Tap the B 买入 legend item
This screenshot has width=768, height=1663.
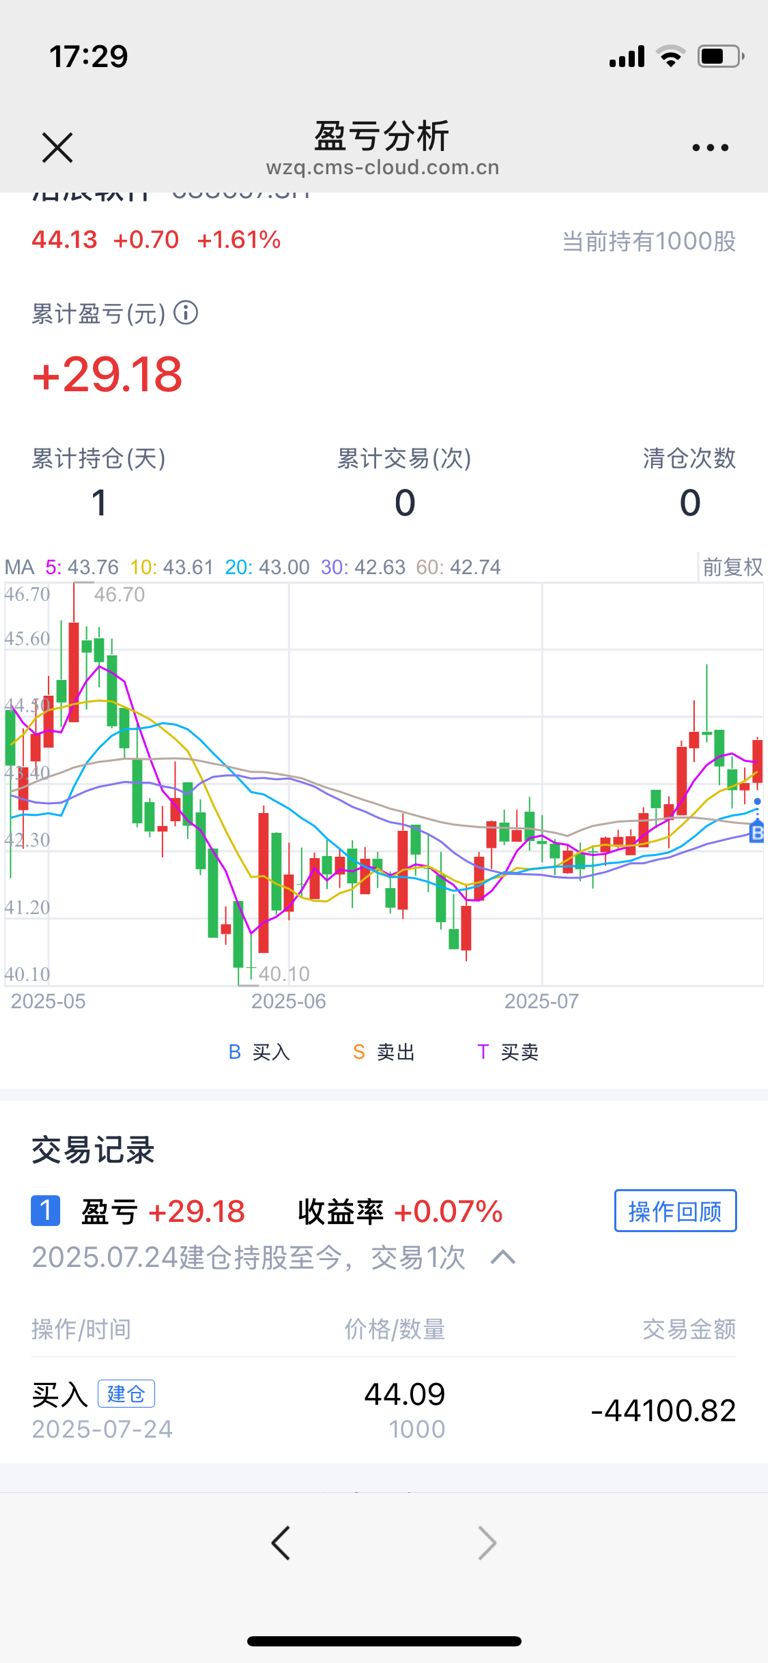point(259,1052)
